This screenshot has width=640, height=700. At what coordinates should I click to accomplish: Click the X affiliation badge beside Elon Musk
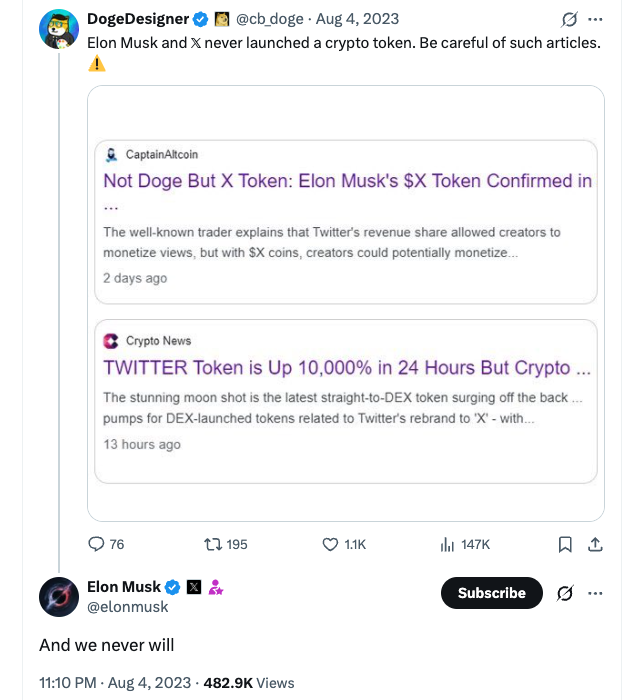194,587
